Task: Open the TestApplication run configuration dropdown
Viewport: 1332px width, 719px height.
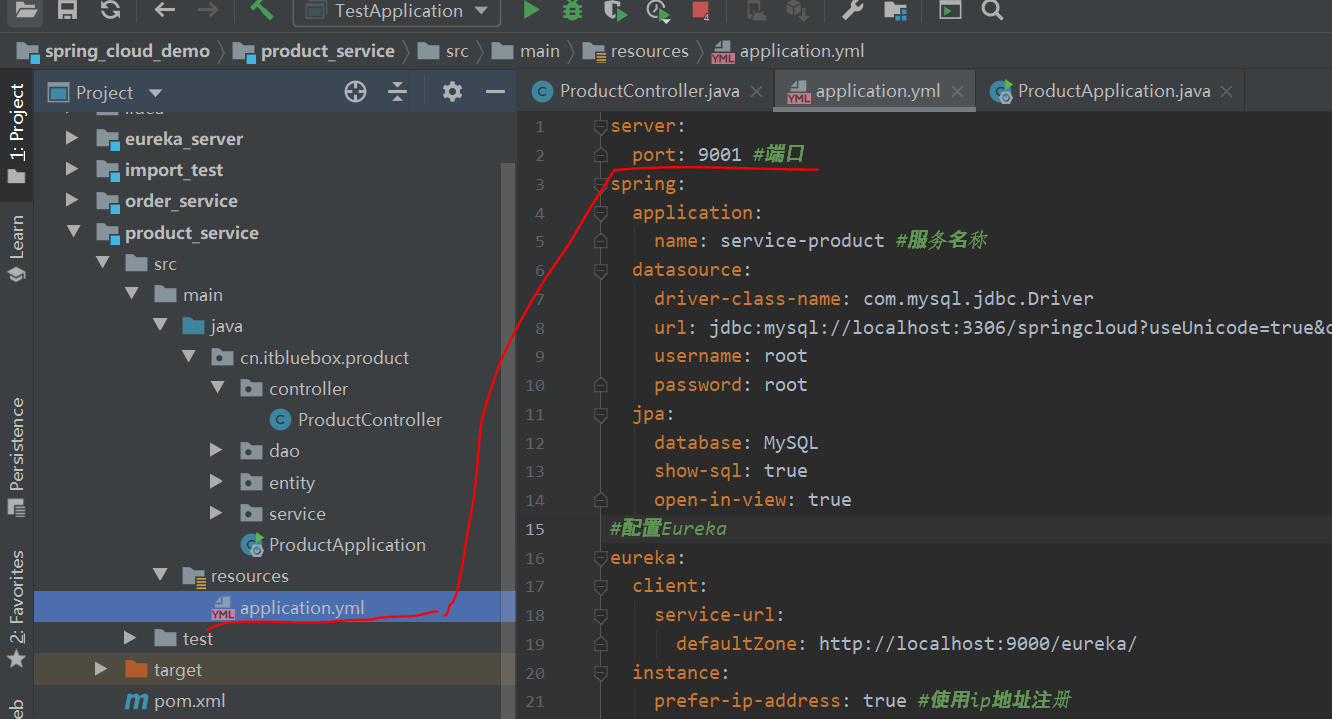Action: click(x=397, y=11)
